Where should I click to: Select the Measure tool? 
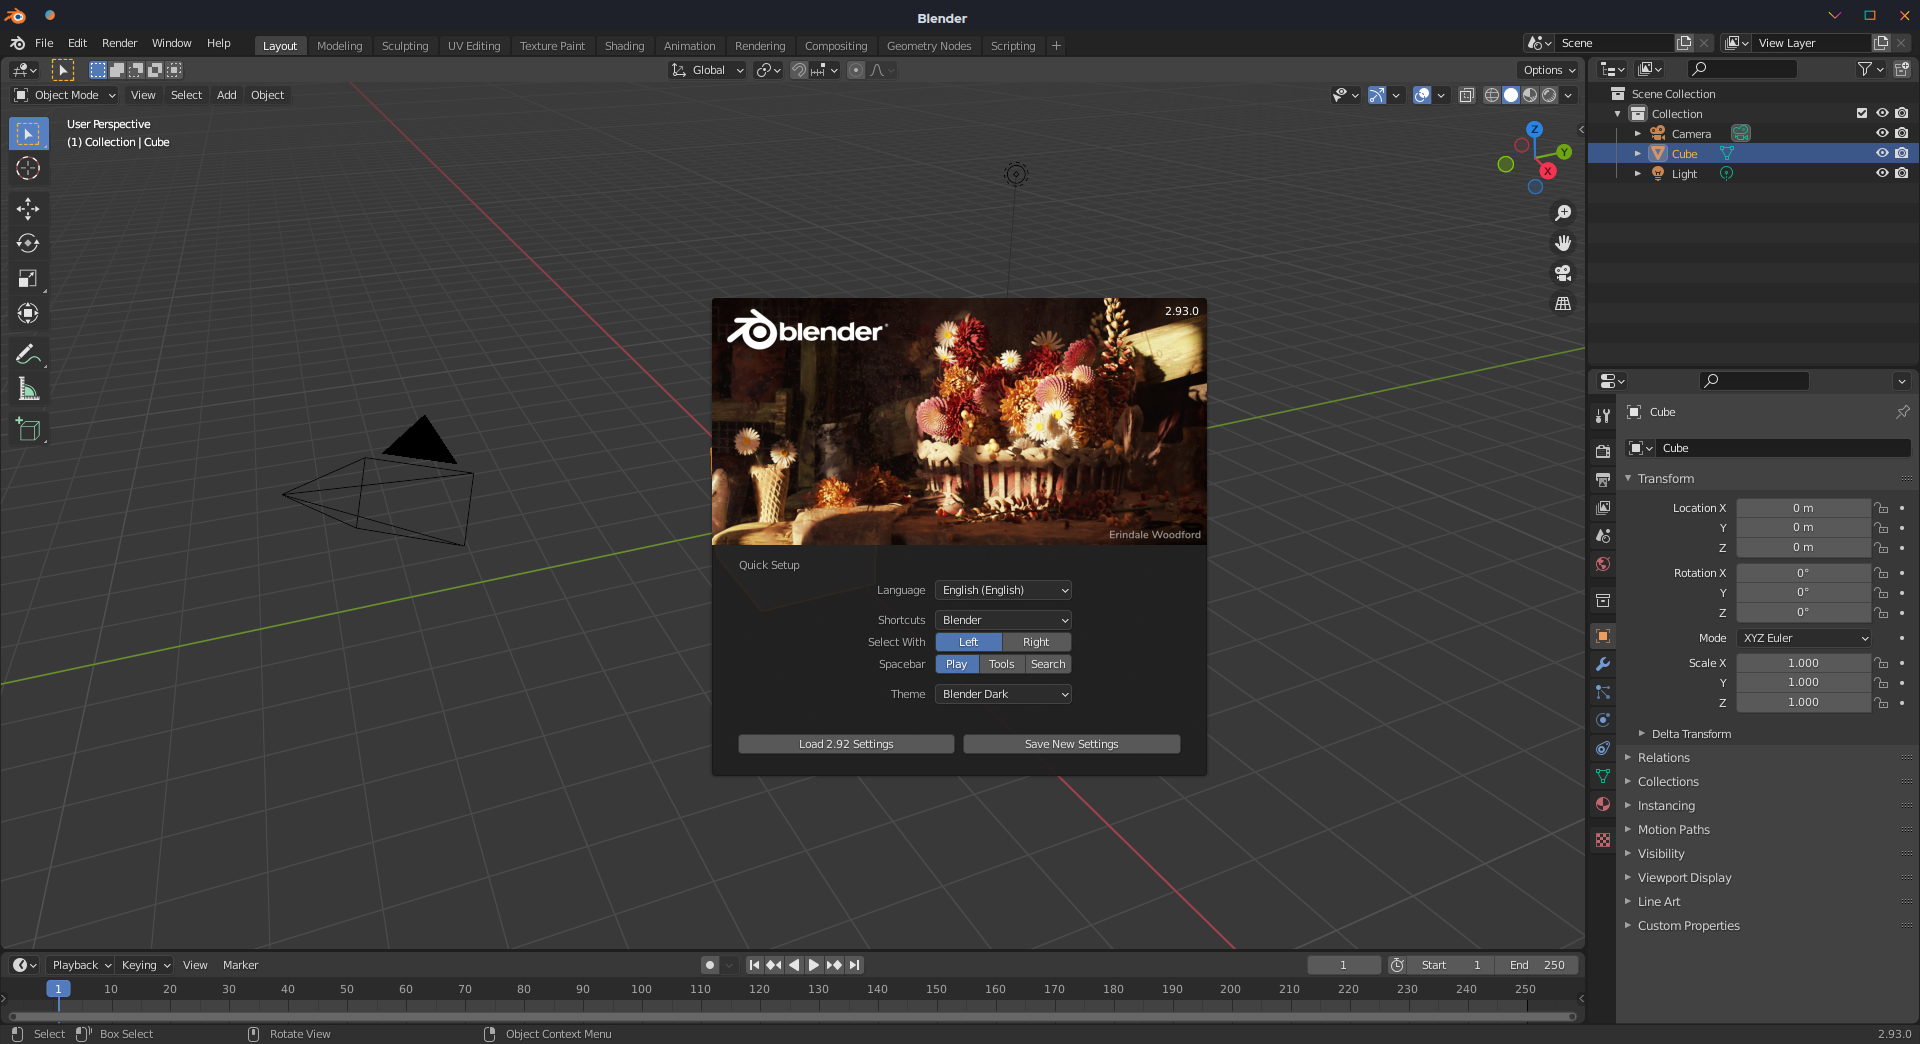click(x=28, y=390)
